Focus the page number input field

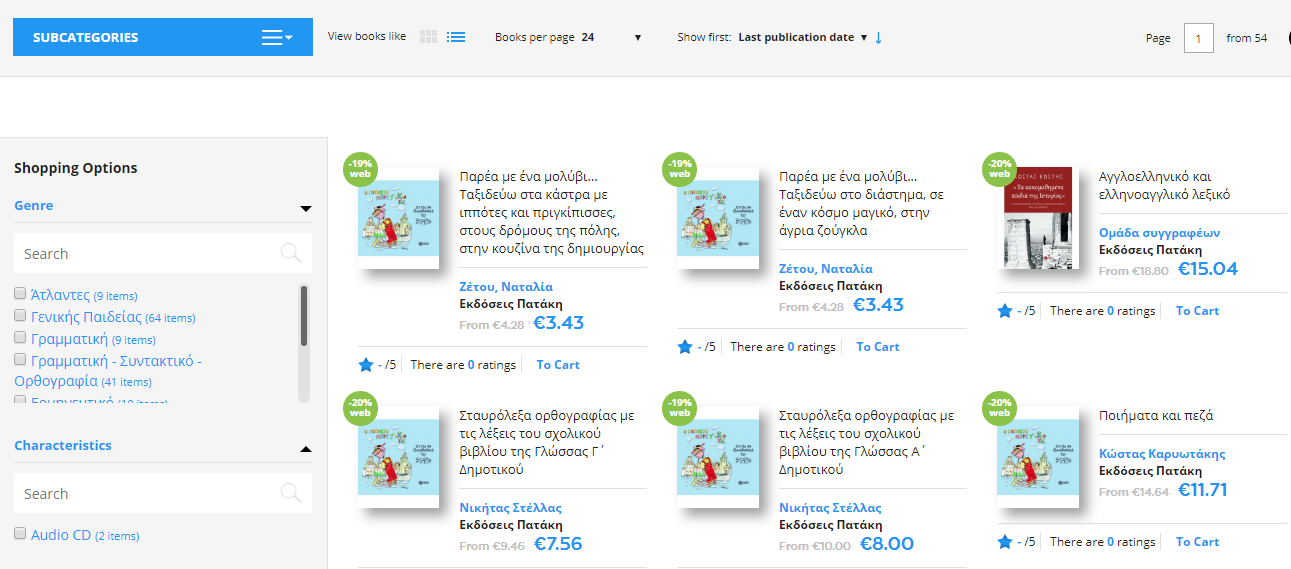[x=1198, y=38]
